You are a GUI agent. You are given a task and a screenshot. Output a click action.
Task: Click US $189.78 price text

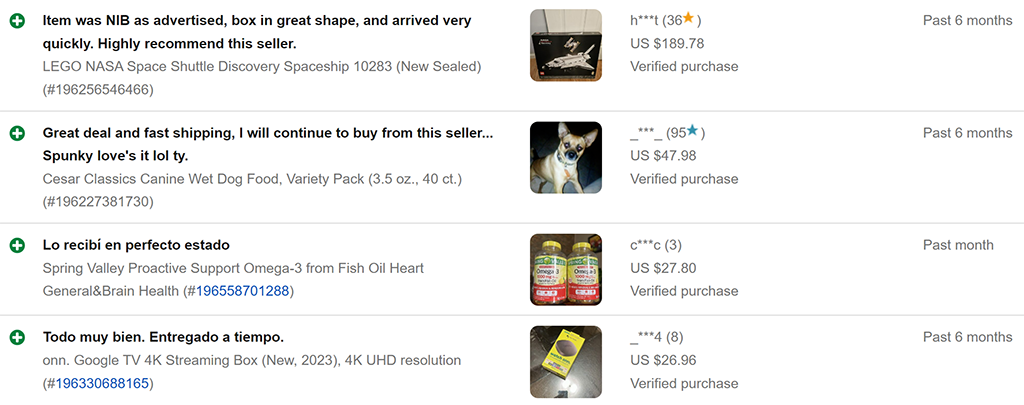(667, 44)
